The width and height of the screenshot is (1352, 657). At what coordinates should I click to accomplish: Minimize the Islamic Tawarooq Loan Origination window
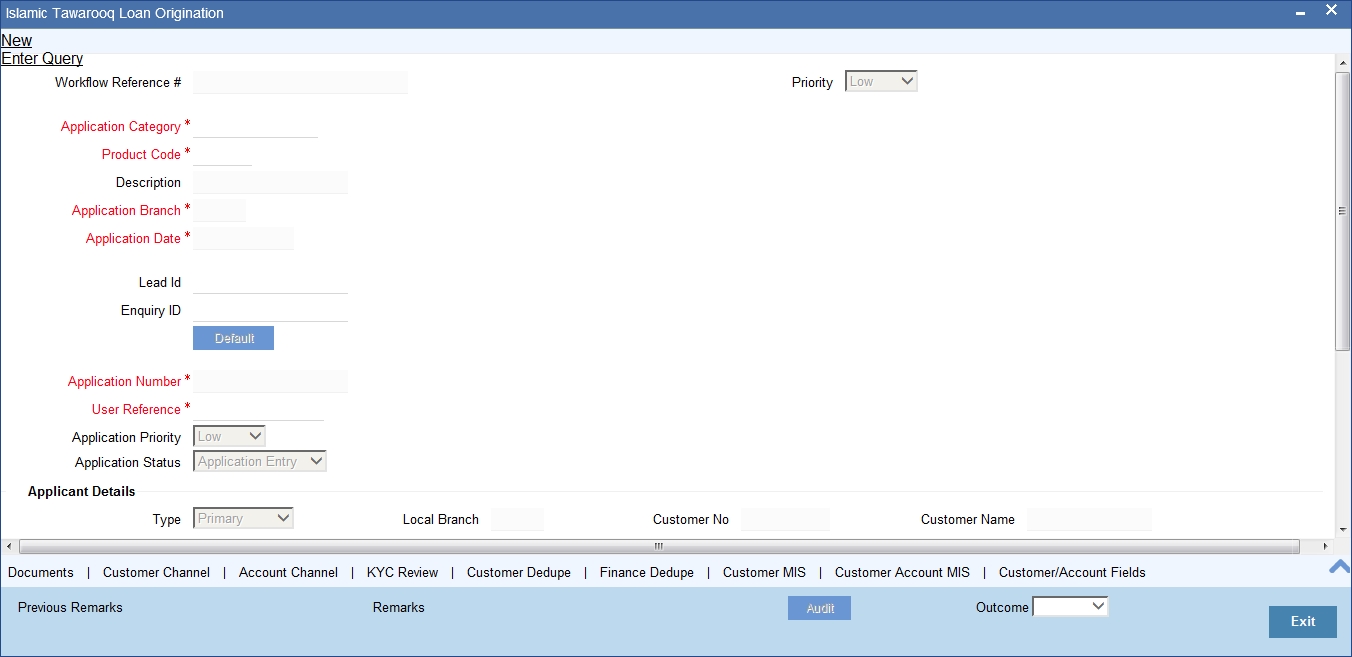coord(1299,13)
